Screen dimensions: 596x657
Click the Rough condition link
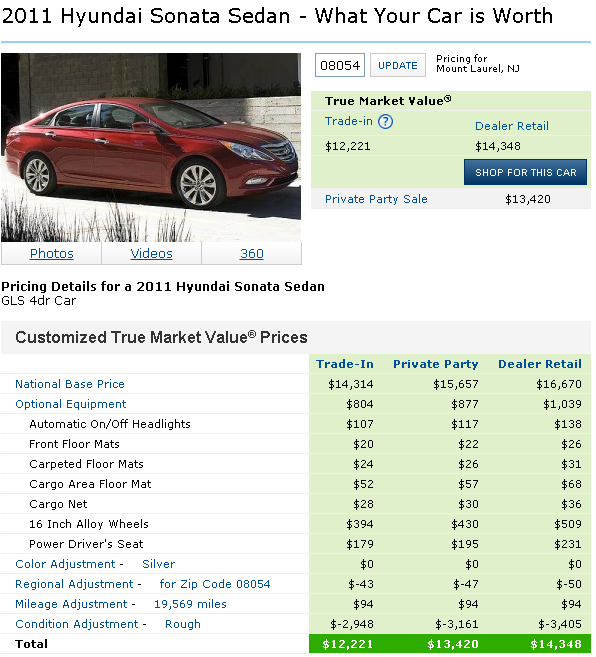coord(183,624)
